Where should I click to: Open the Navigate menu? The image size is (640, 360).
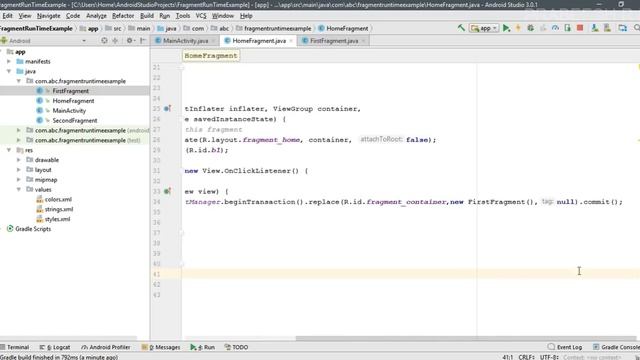[x=49, y=16]
